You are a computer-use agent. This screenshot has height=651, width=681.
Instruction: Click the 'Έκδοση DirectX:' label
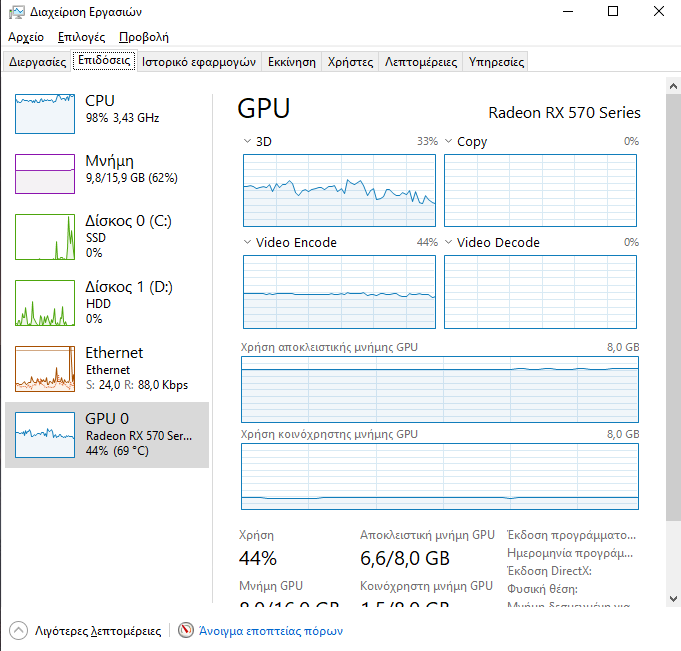point(549,571)
